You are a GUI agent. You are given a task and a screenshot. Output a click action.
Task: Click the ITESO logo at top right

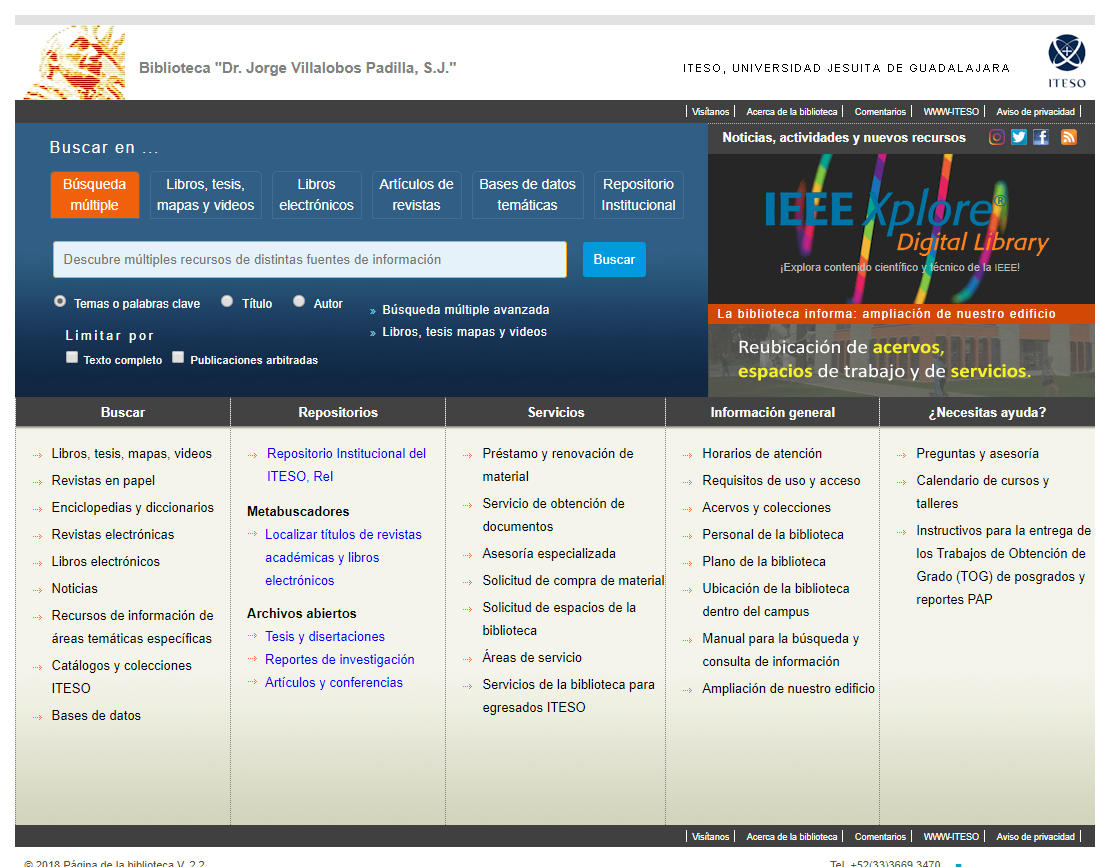(1067, 61)
